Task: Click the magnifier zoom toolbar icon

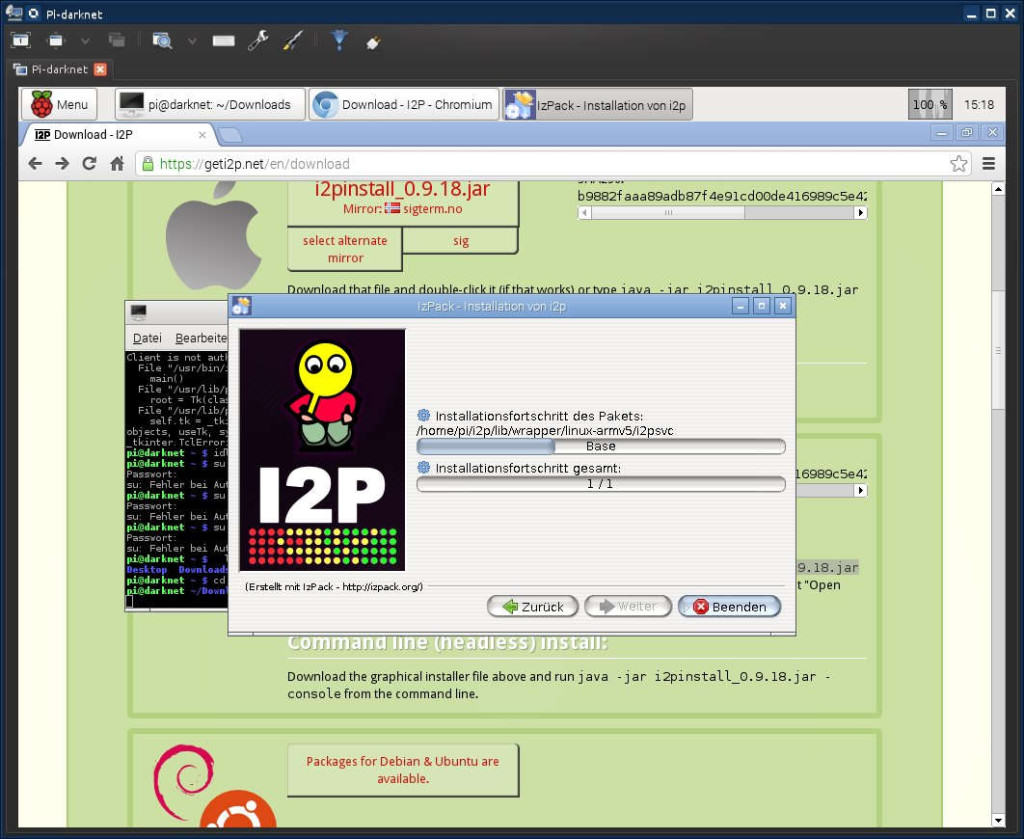Action: coord(162,40)
